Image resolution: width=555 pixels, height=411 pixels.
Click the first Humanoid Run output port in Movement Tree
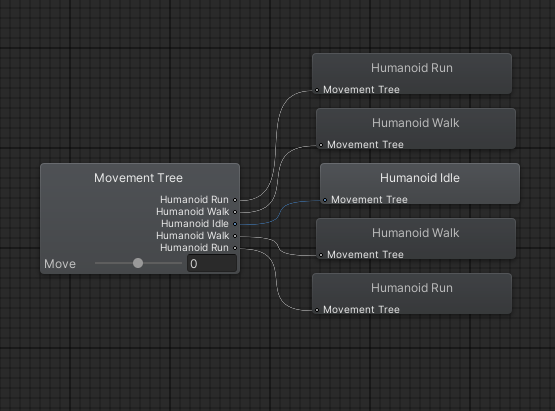coord(235,200)
